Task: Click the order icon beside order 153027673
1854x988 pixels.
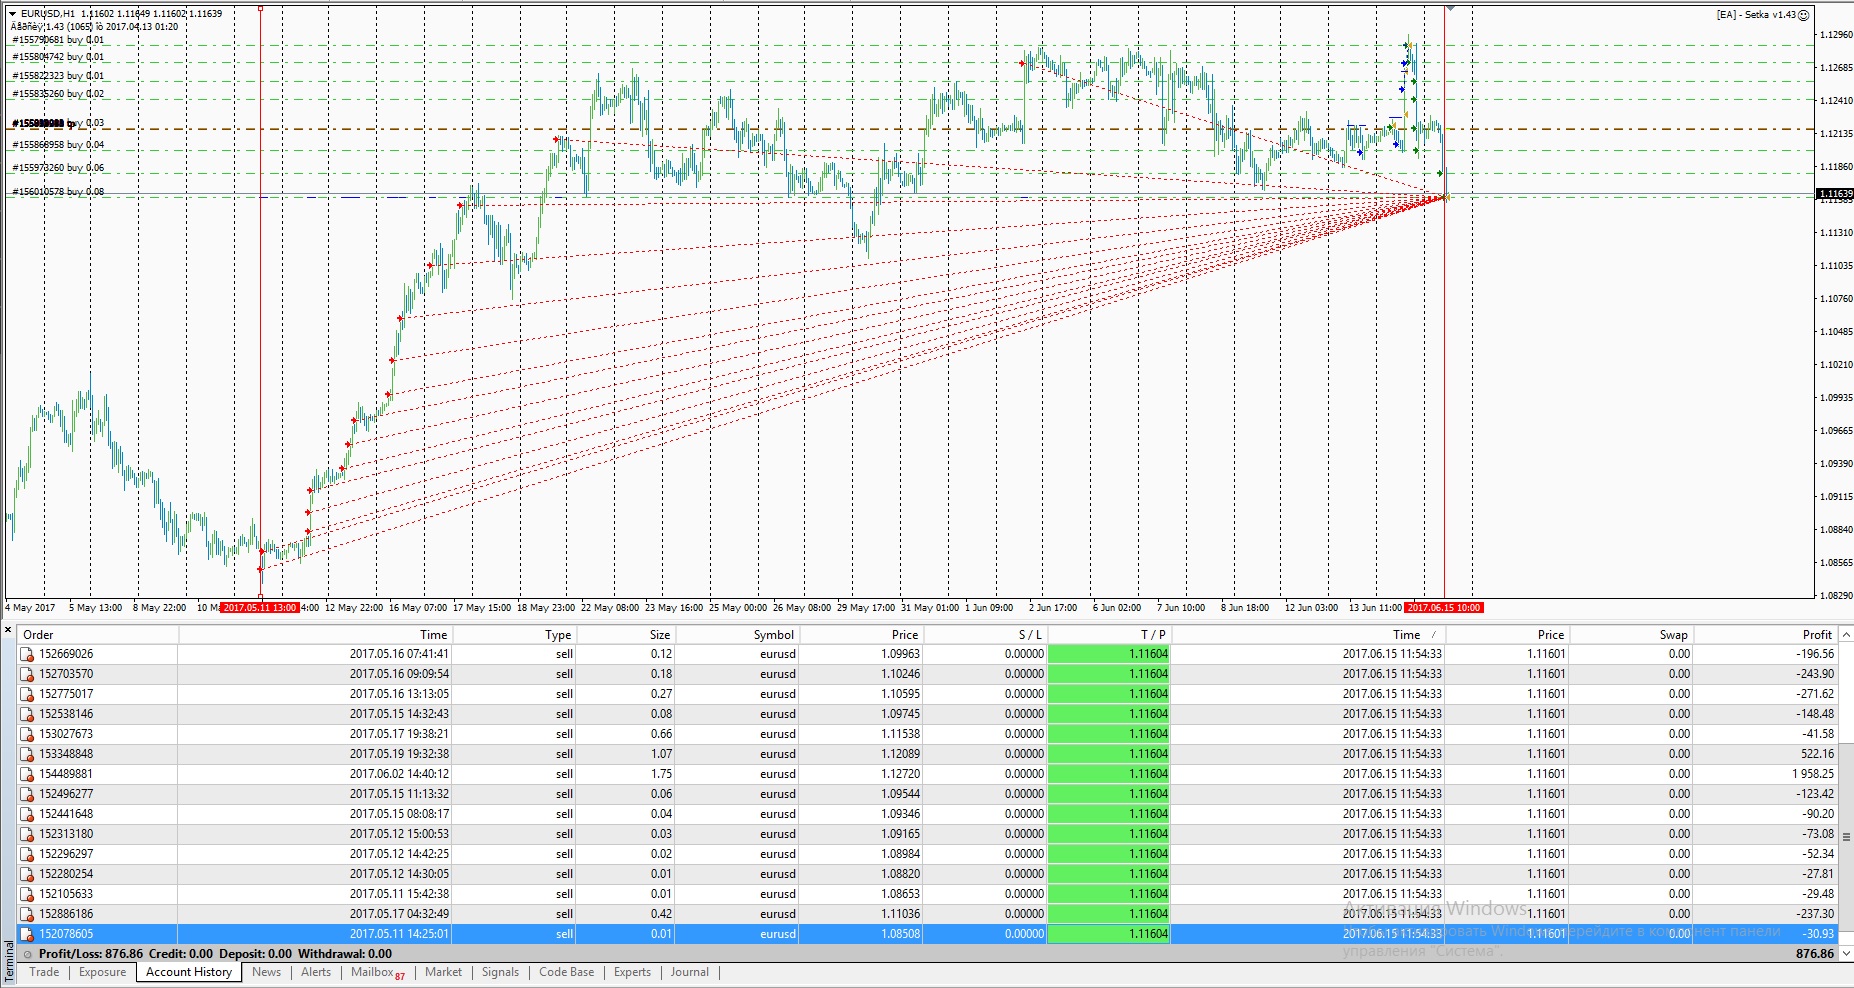Action: pyautogui.click(x=28, y=734)
